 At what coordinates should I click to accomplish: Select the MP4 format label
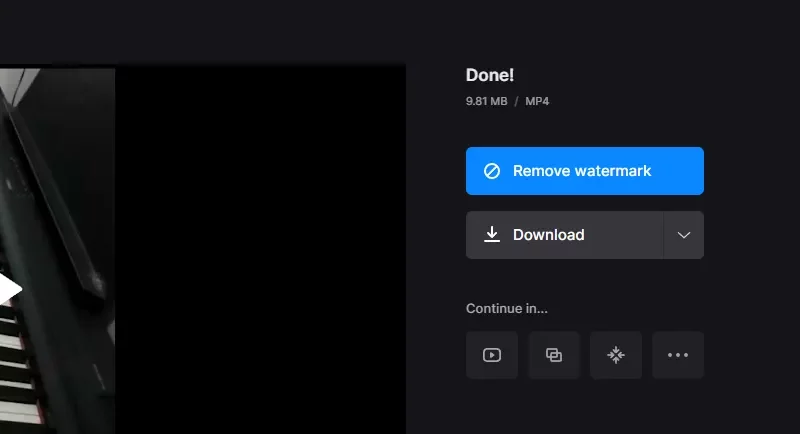[x=537, y=101]
